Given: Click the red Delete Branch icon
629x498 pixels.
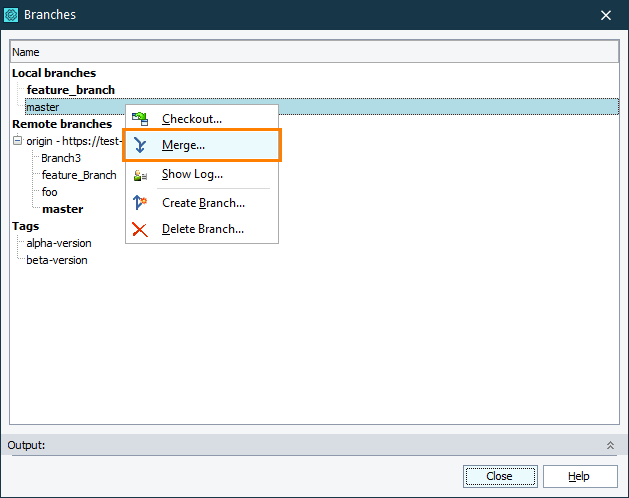Looking at the screenshot, I should tap(140, 229).
